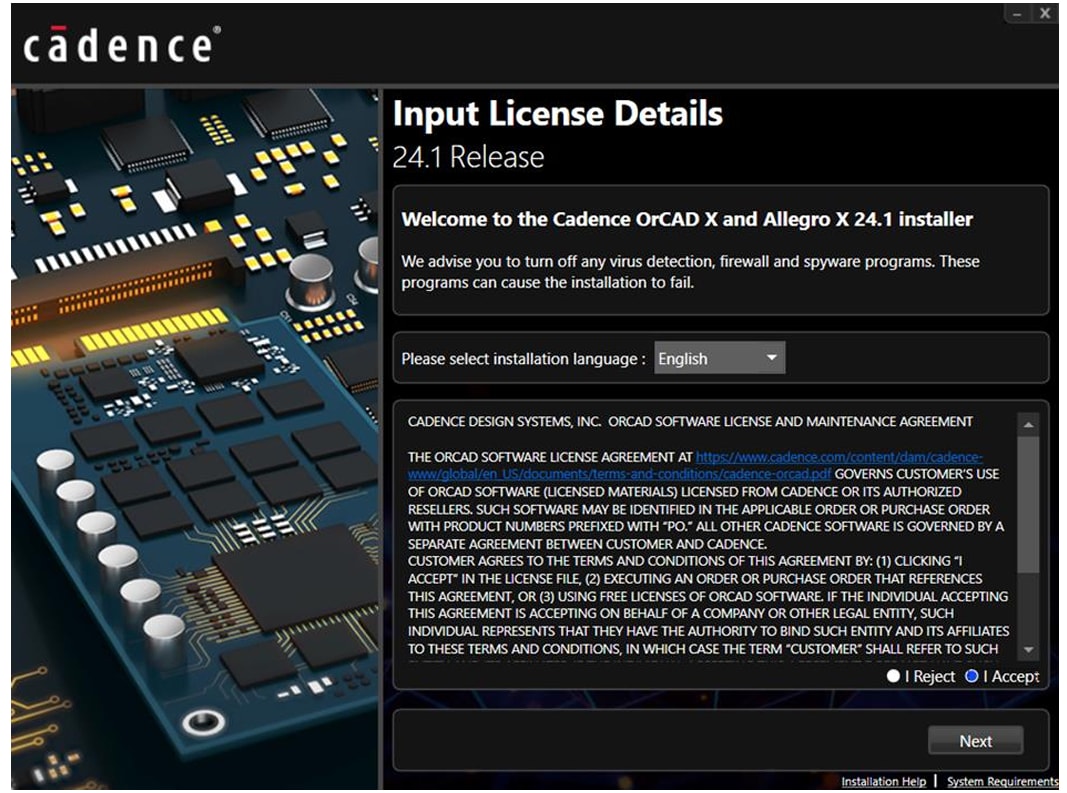
Task: Click the 'CADENCE DESIGN SYSTEMS, INC.' license title line
Action: pyautogui.click(x=690, y=421)
